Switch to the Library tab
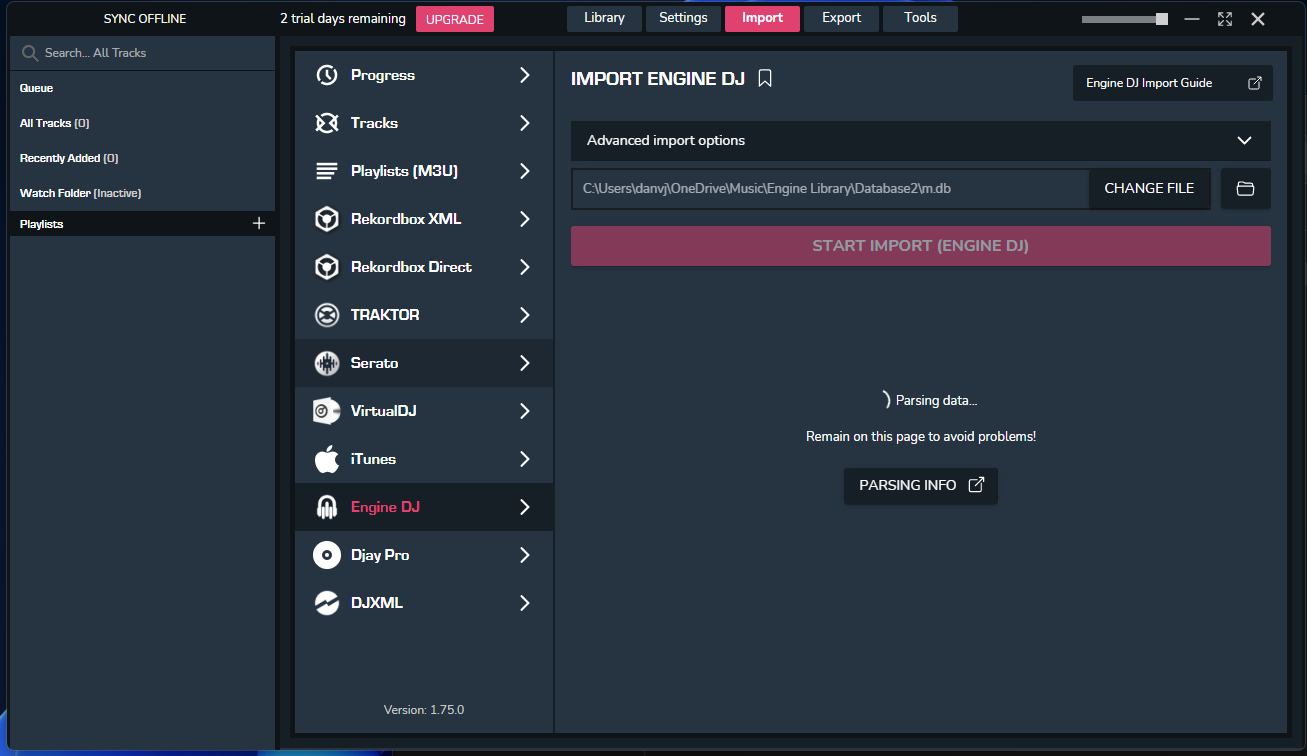 (x=604, y=18)
